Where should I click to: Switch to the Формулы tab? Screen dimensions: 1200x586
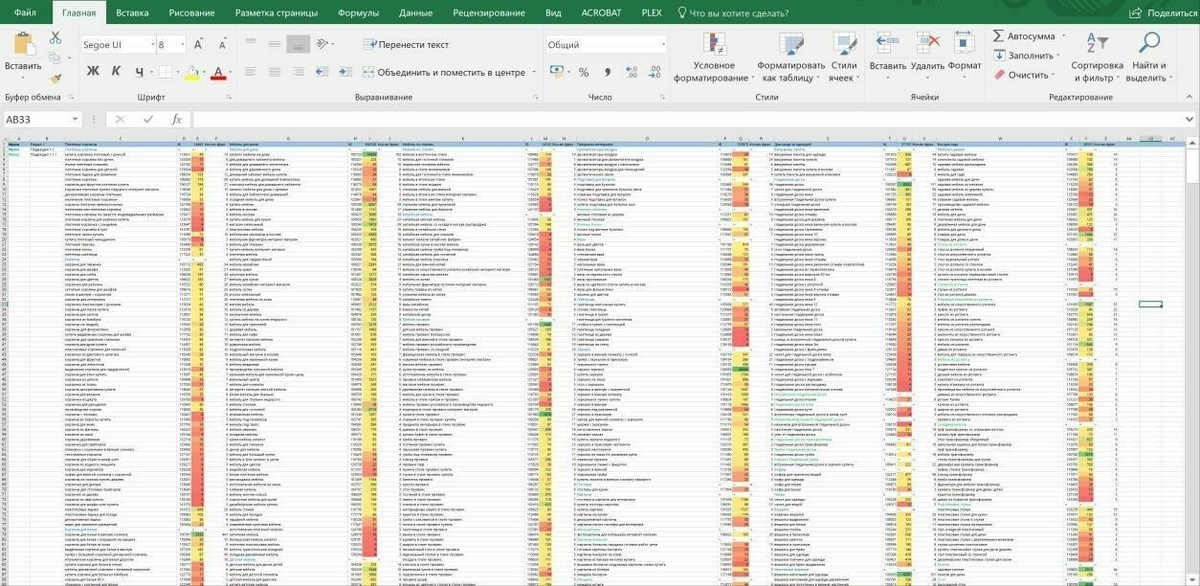coord(358,13)
